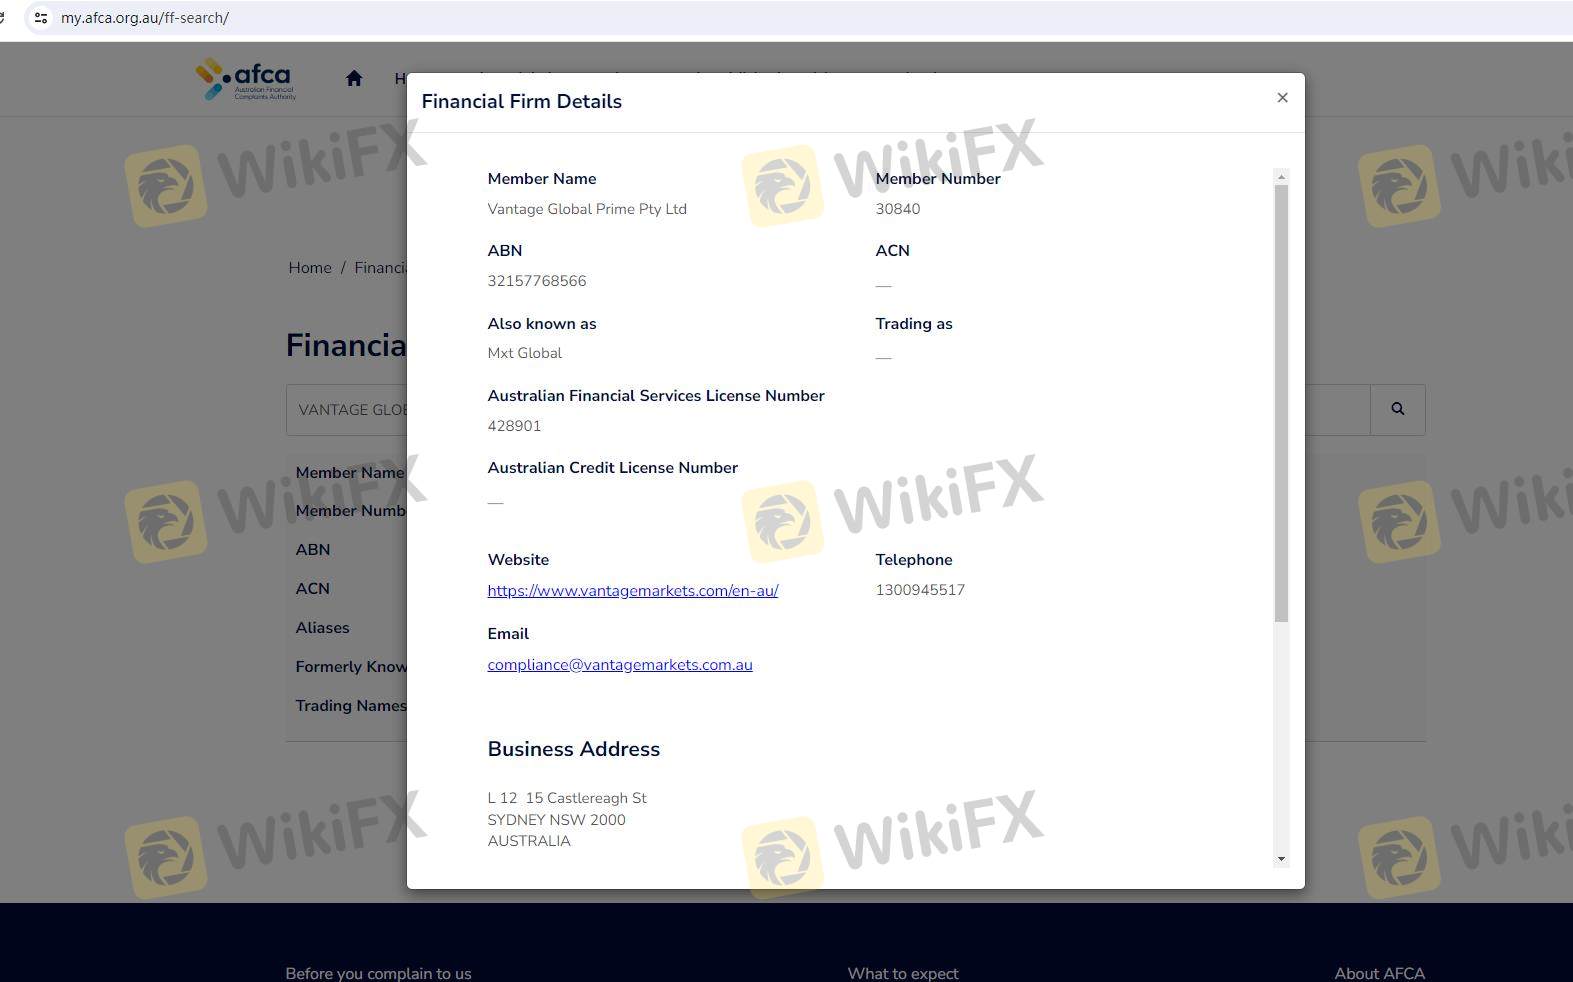Click the ABN value 32157768566
Image resolution: width=1573 pixels, height=982 pixels.
tap(537, 281)
